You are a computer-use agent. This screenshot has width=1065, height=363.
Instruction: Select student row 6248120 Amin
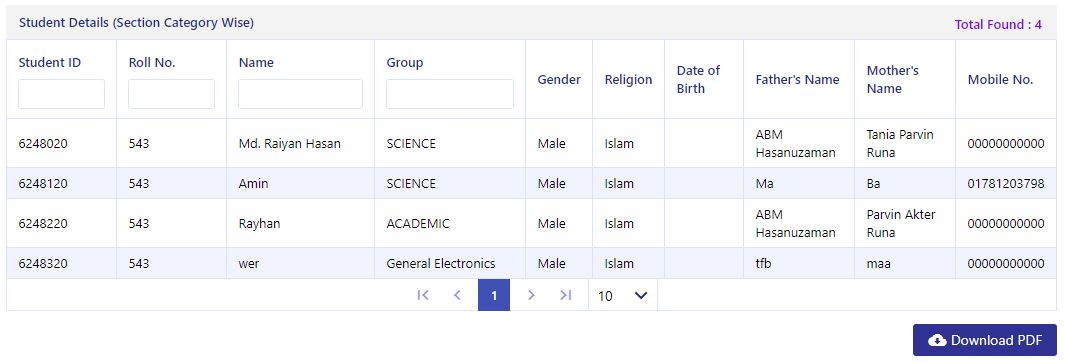(x=531, y=184)
